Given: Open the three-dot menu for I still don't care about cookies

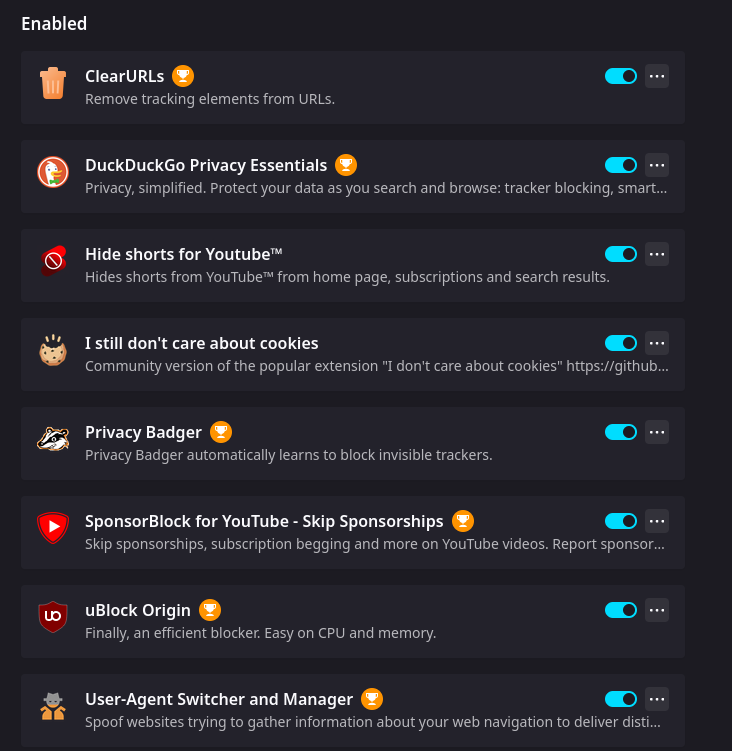Looking at the screenshot, I should (x=657, y=343).
